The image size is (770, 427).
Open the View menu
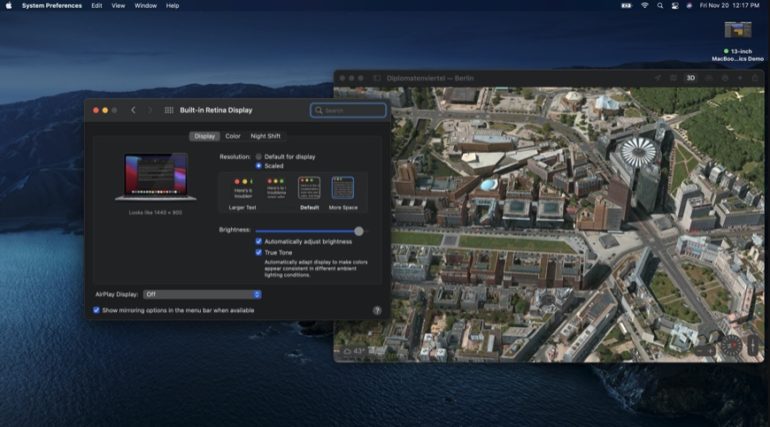[118, 5]
